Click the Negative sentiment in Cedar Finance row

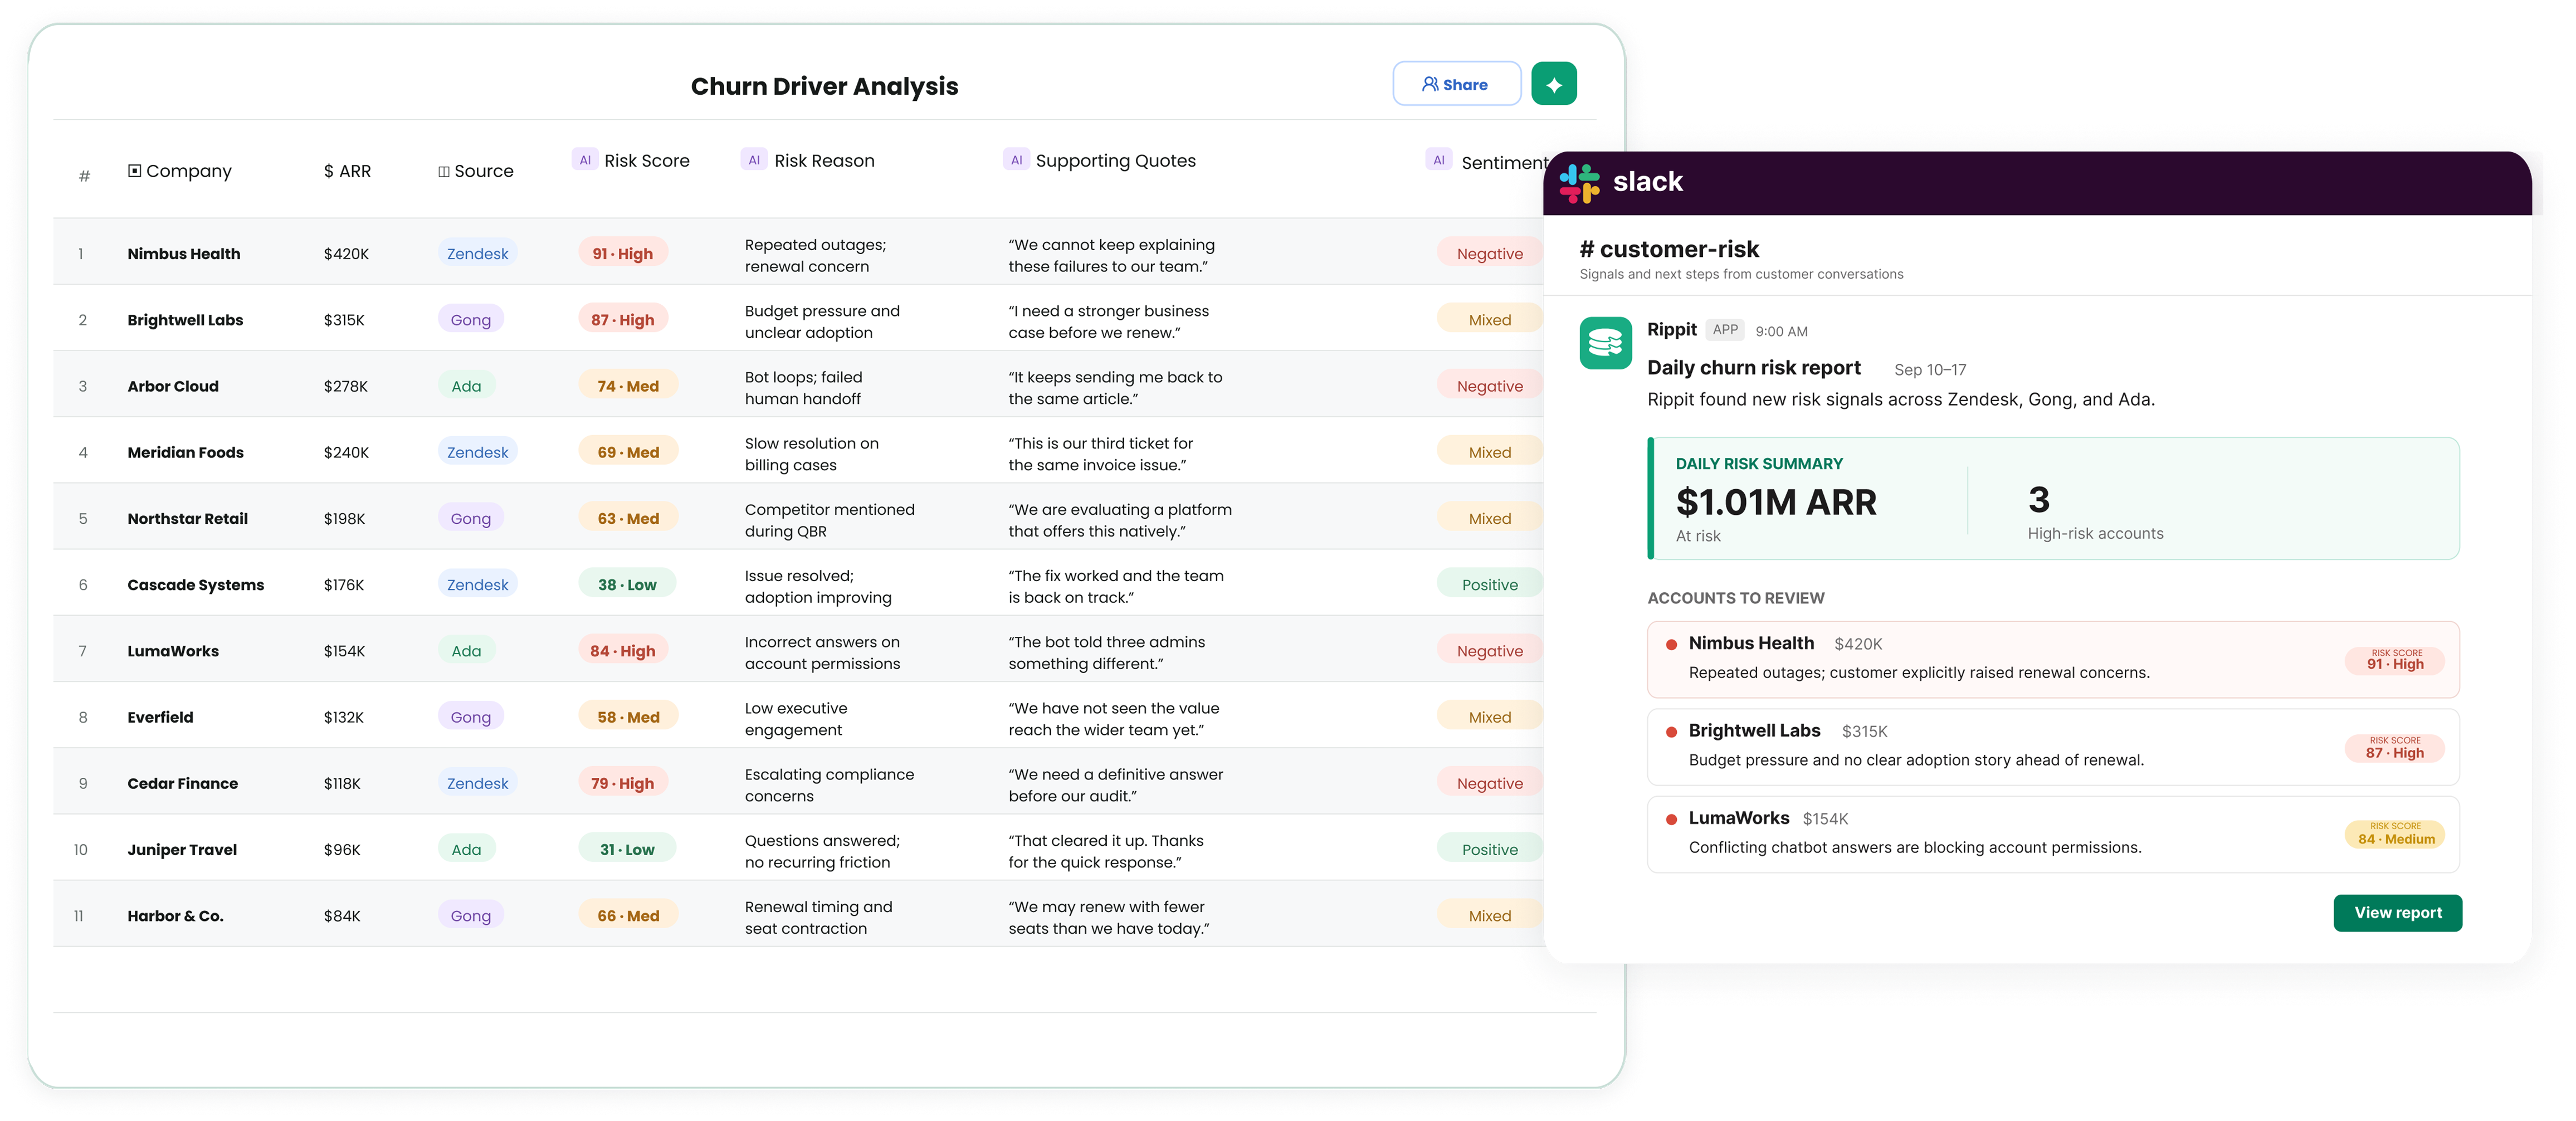[1489, 783]
